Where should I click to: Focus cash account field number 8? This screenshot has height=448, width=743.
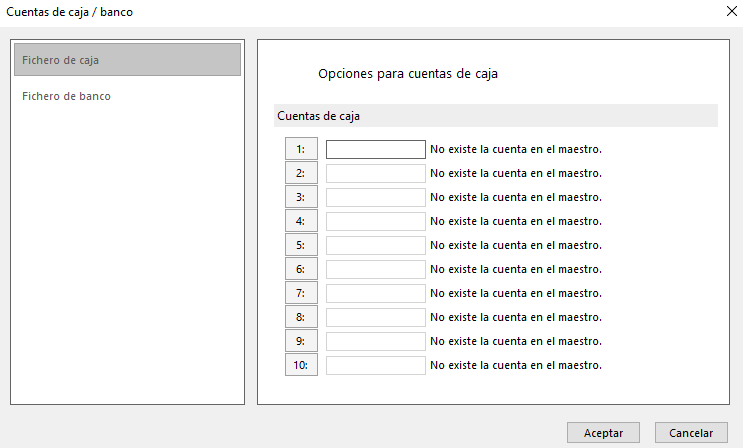[376, 318]
